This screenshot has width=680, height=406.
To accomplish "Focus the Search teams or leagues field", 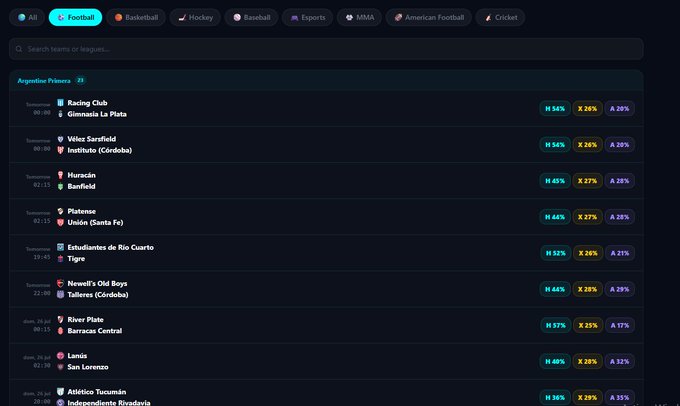I will pos(326,49).
